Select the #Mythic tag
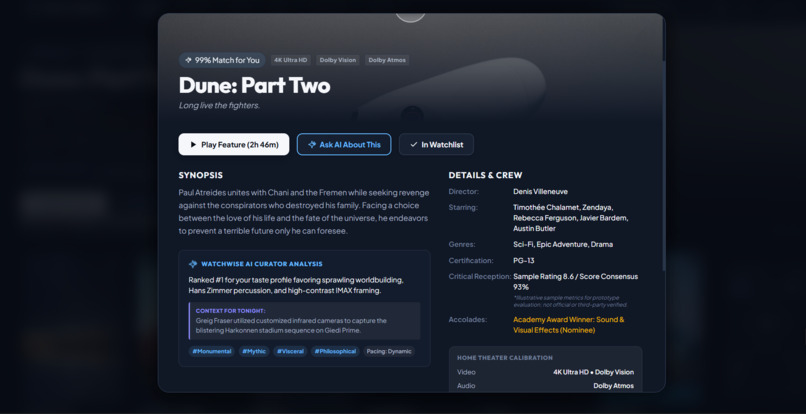The height and width of the screenshot is (414, 806). [x=254, y=351]
